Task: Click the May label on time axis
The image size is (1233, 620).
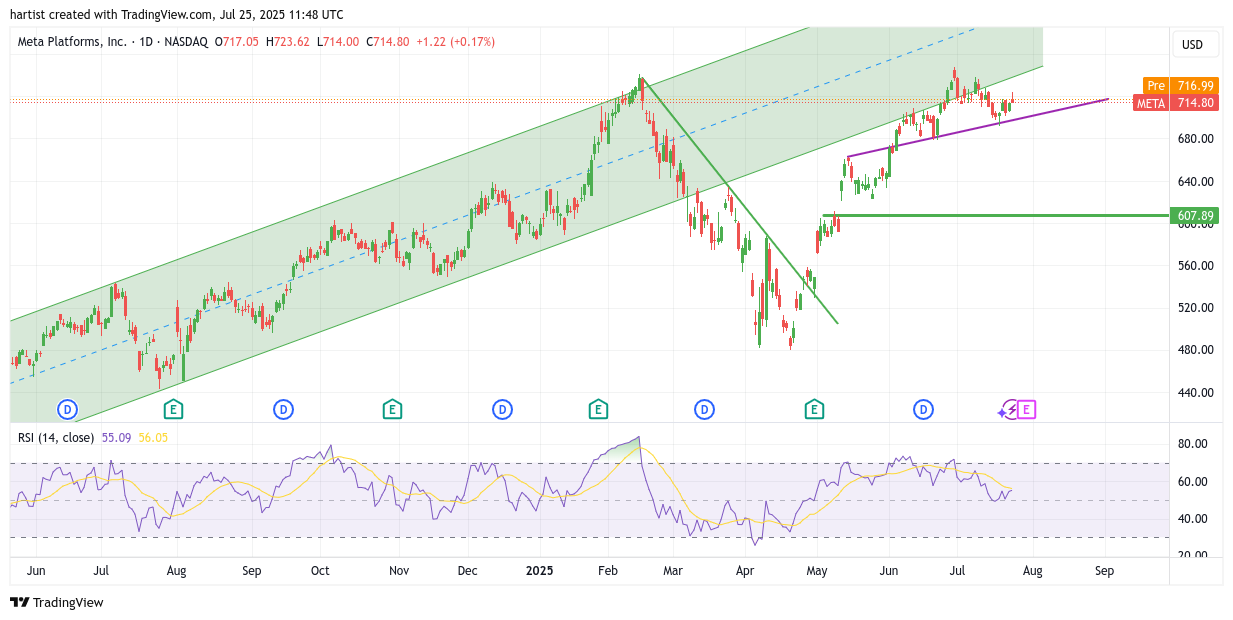Action: pos(817,571)
